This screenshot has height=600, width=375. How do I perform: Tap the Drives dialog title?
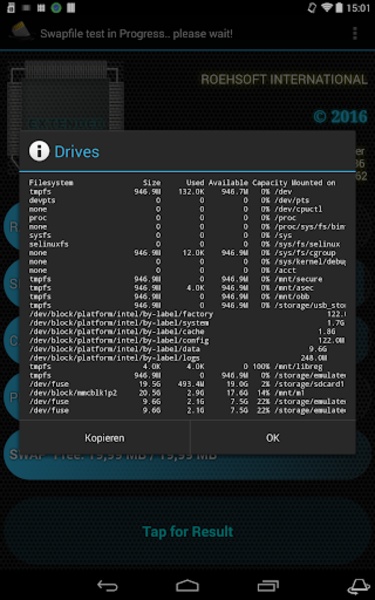point(77,152)
